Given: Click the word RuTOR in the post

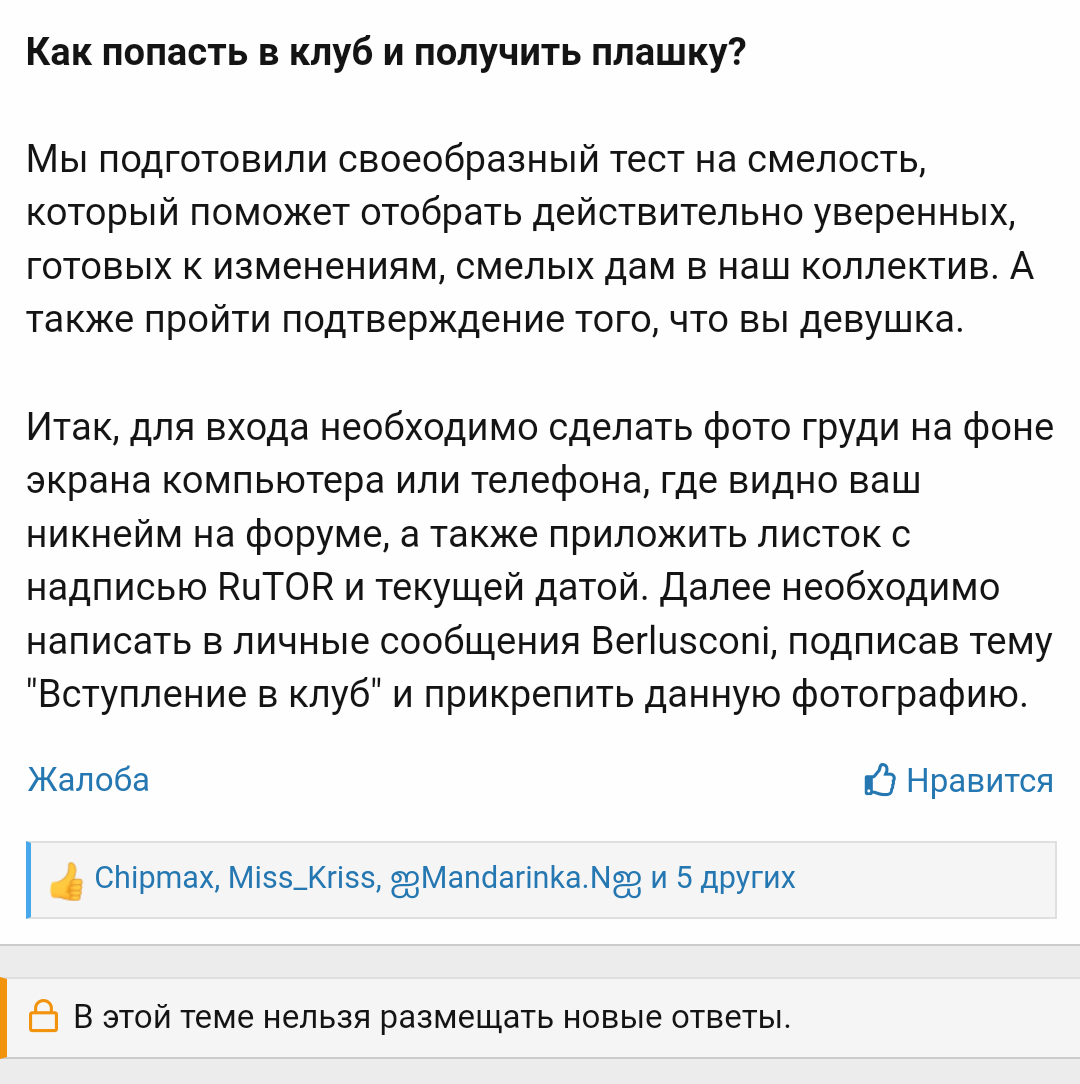Looking at the screenshot, I should coord(275,587).
